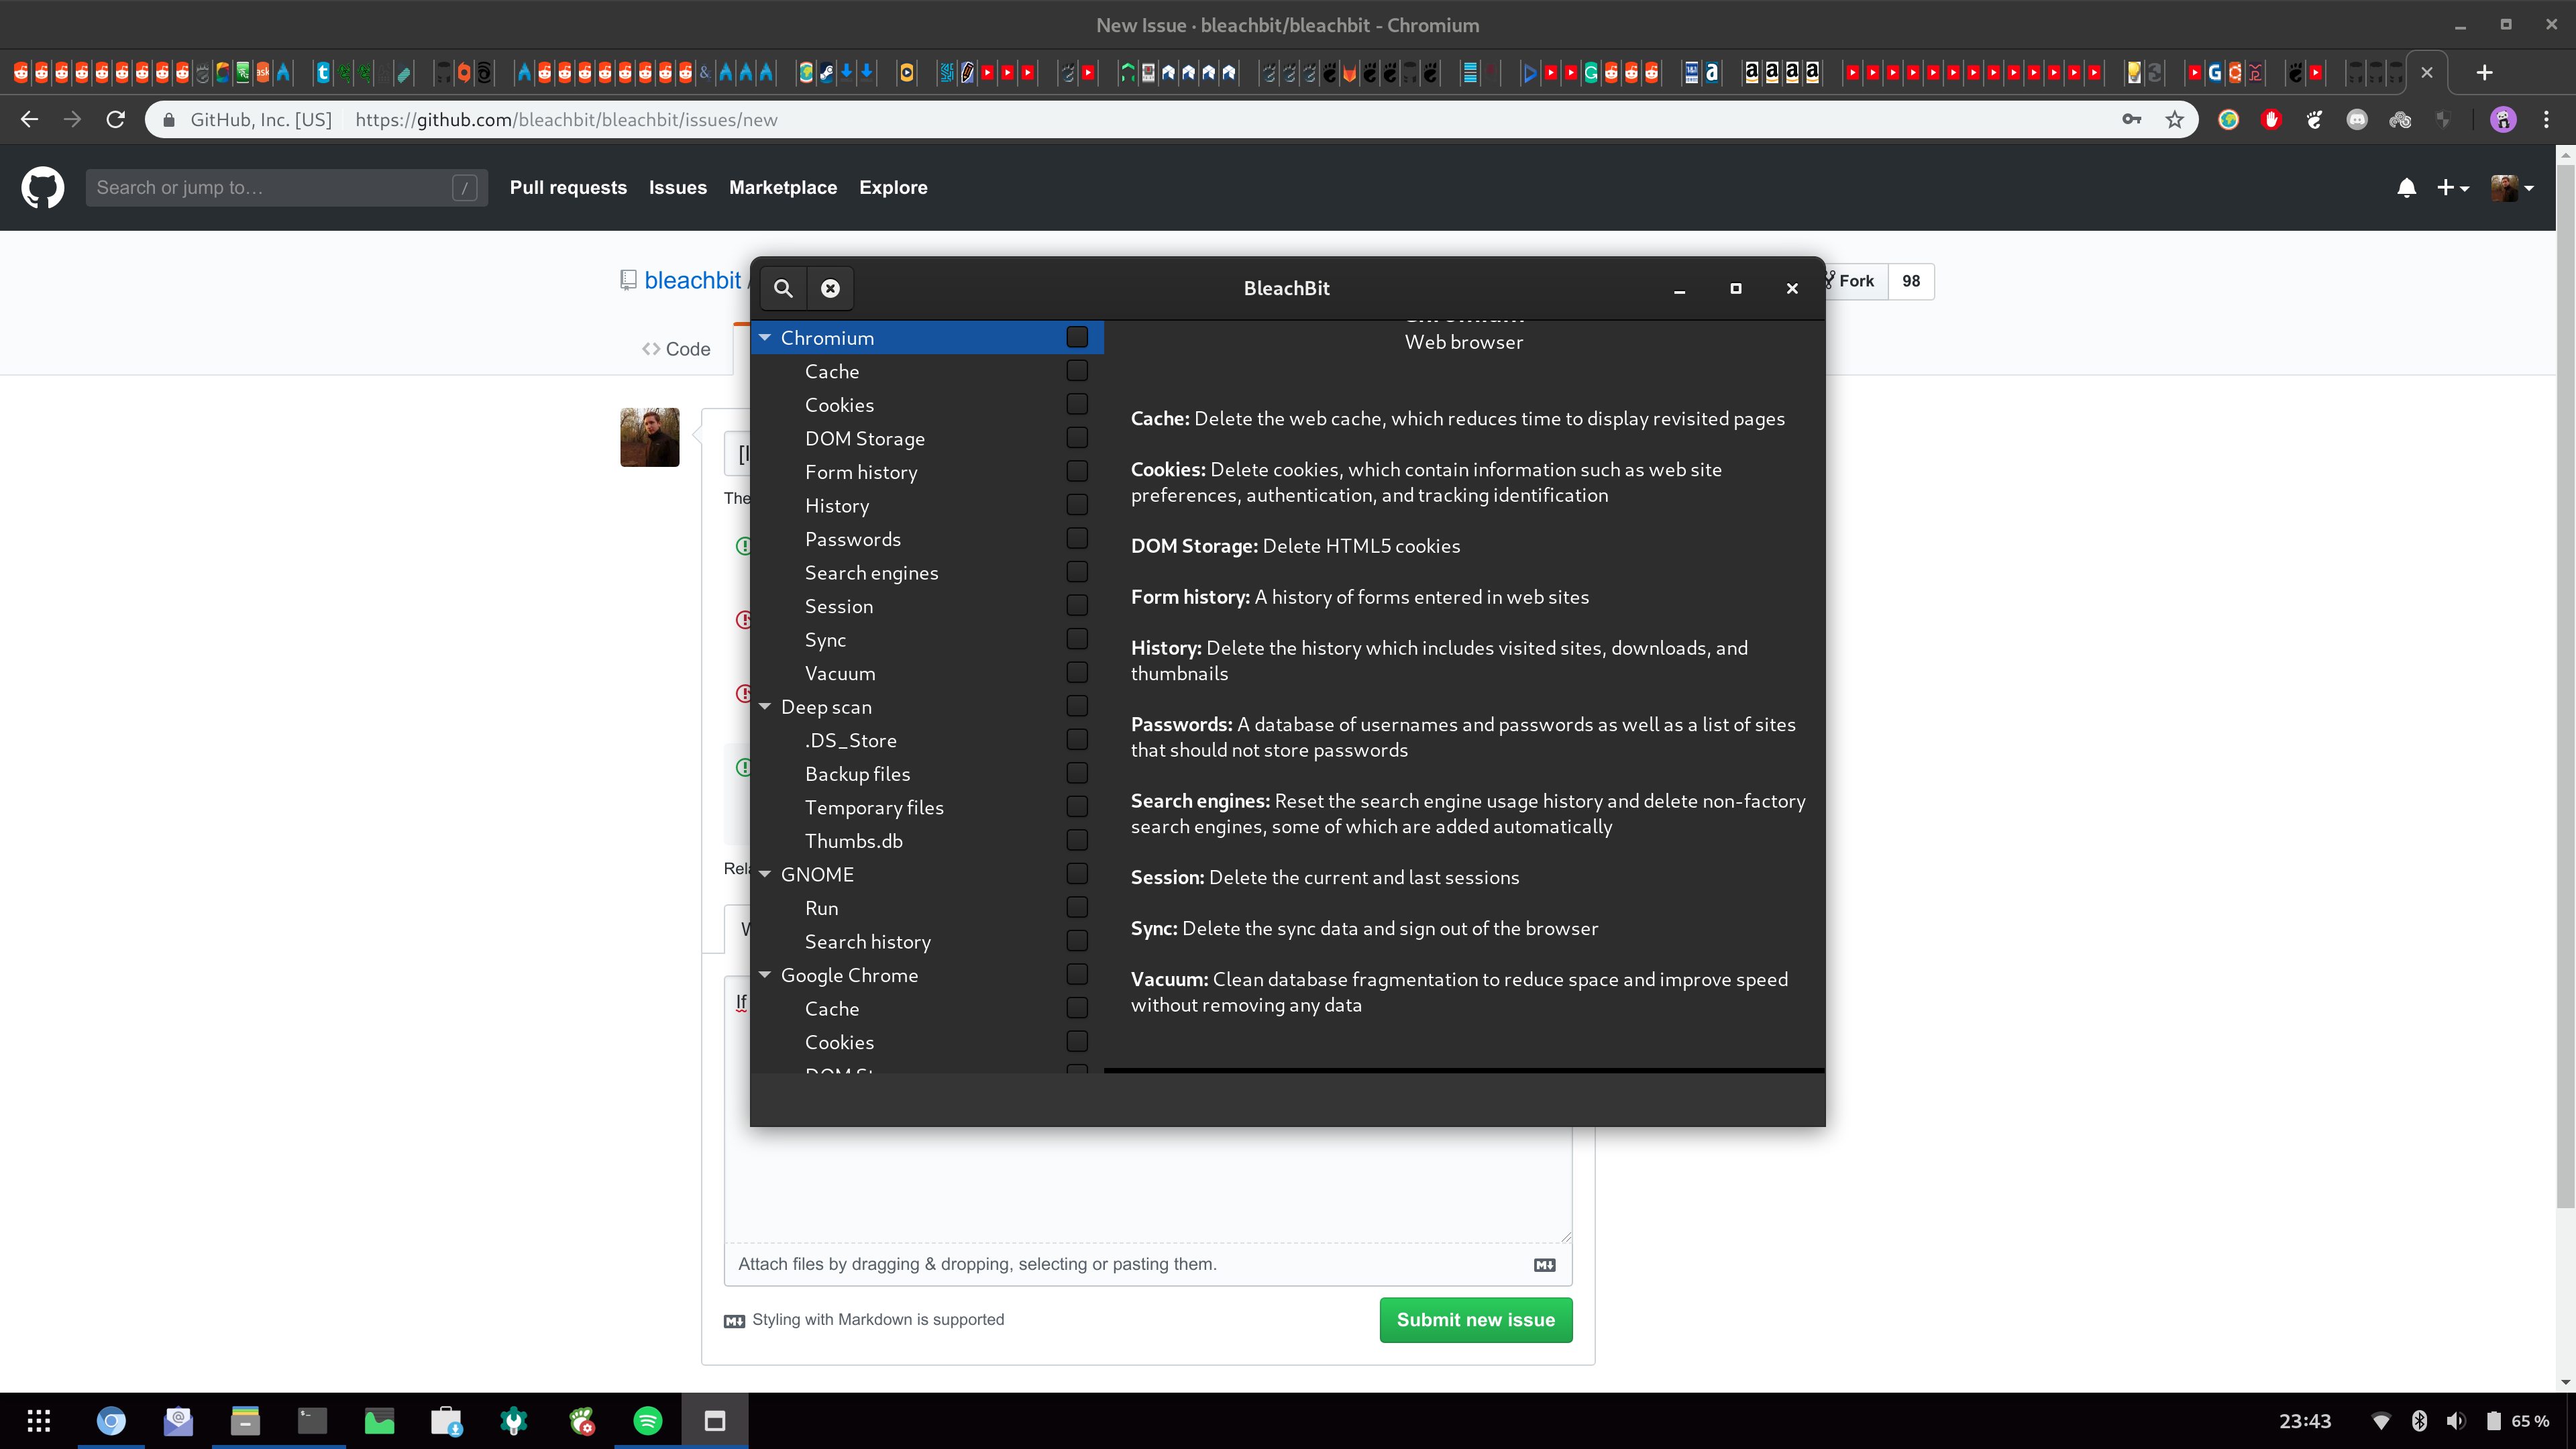This screenshot has width=2576, height=1449.
Task: Switch to the repository Code tab
Action: (676, 350)
